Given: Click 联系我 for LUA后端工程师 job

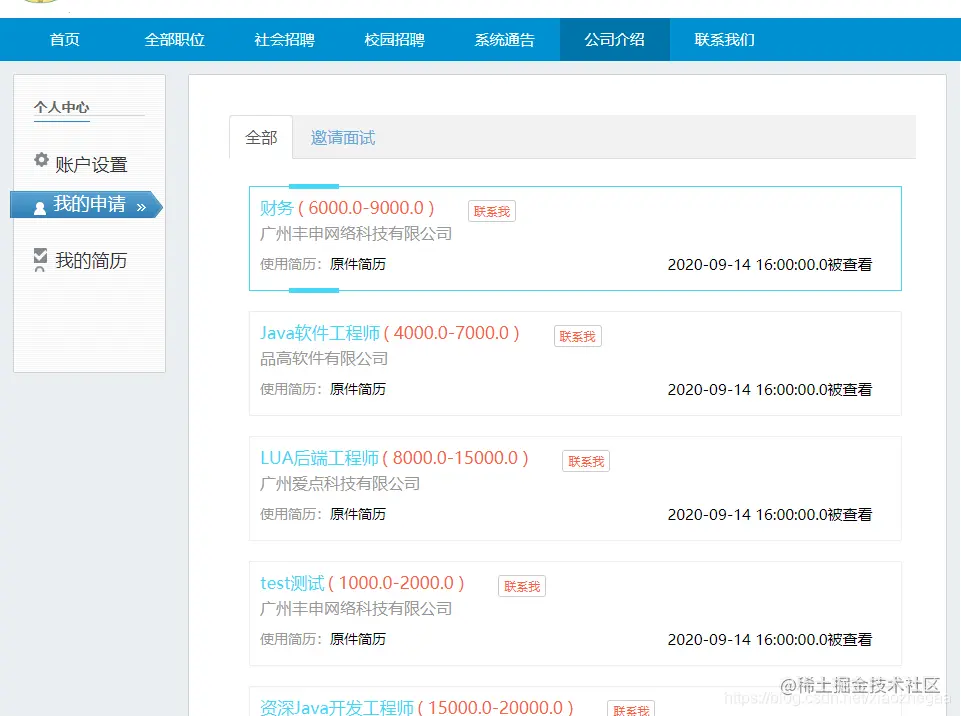Looking at the screenshot, I should pos(586,461).
